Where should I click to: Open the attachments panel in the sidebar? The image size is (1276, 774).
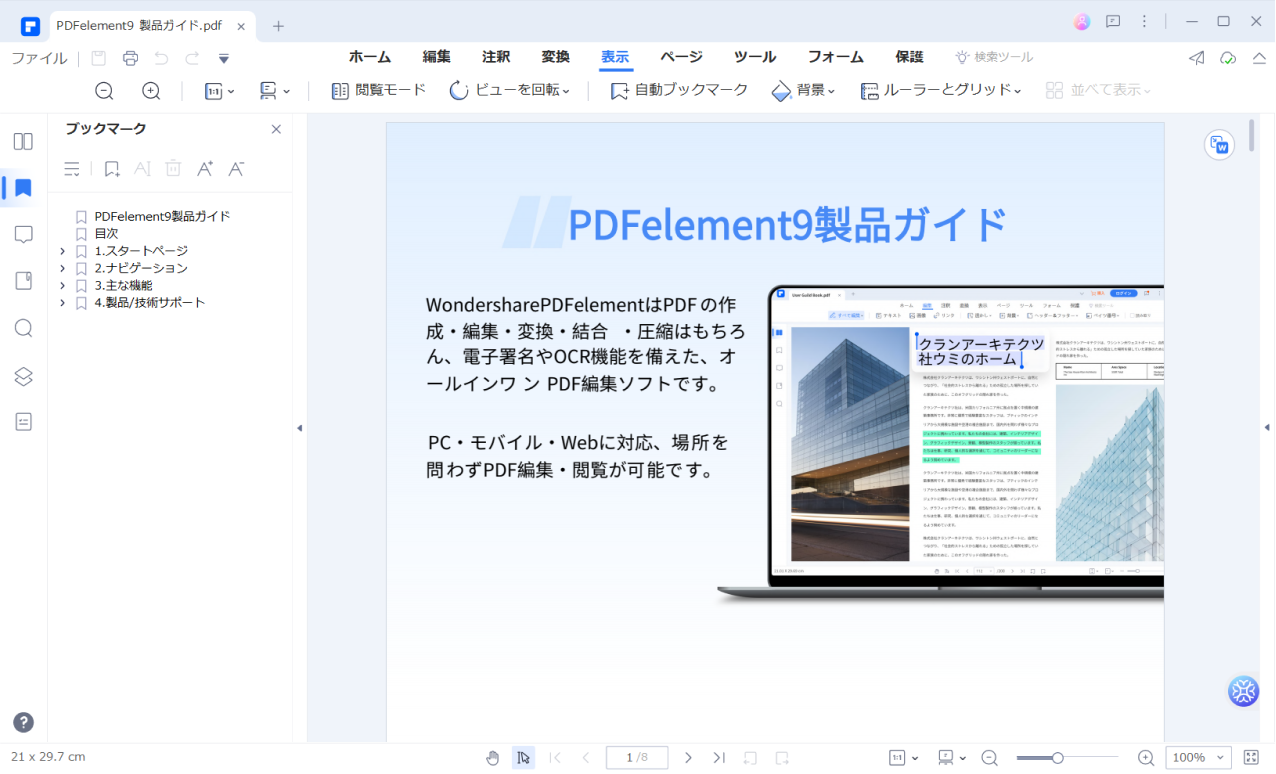point(23,281)
